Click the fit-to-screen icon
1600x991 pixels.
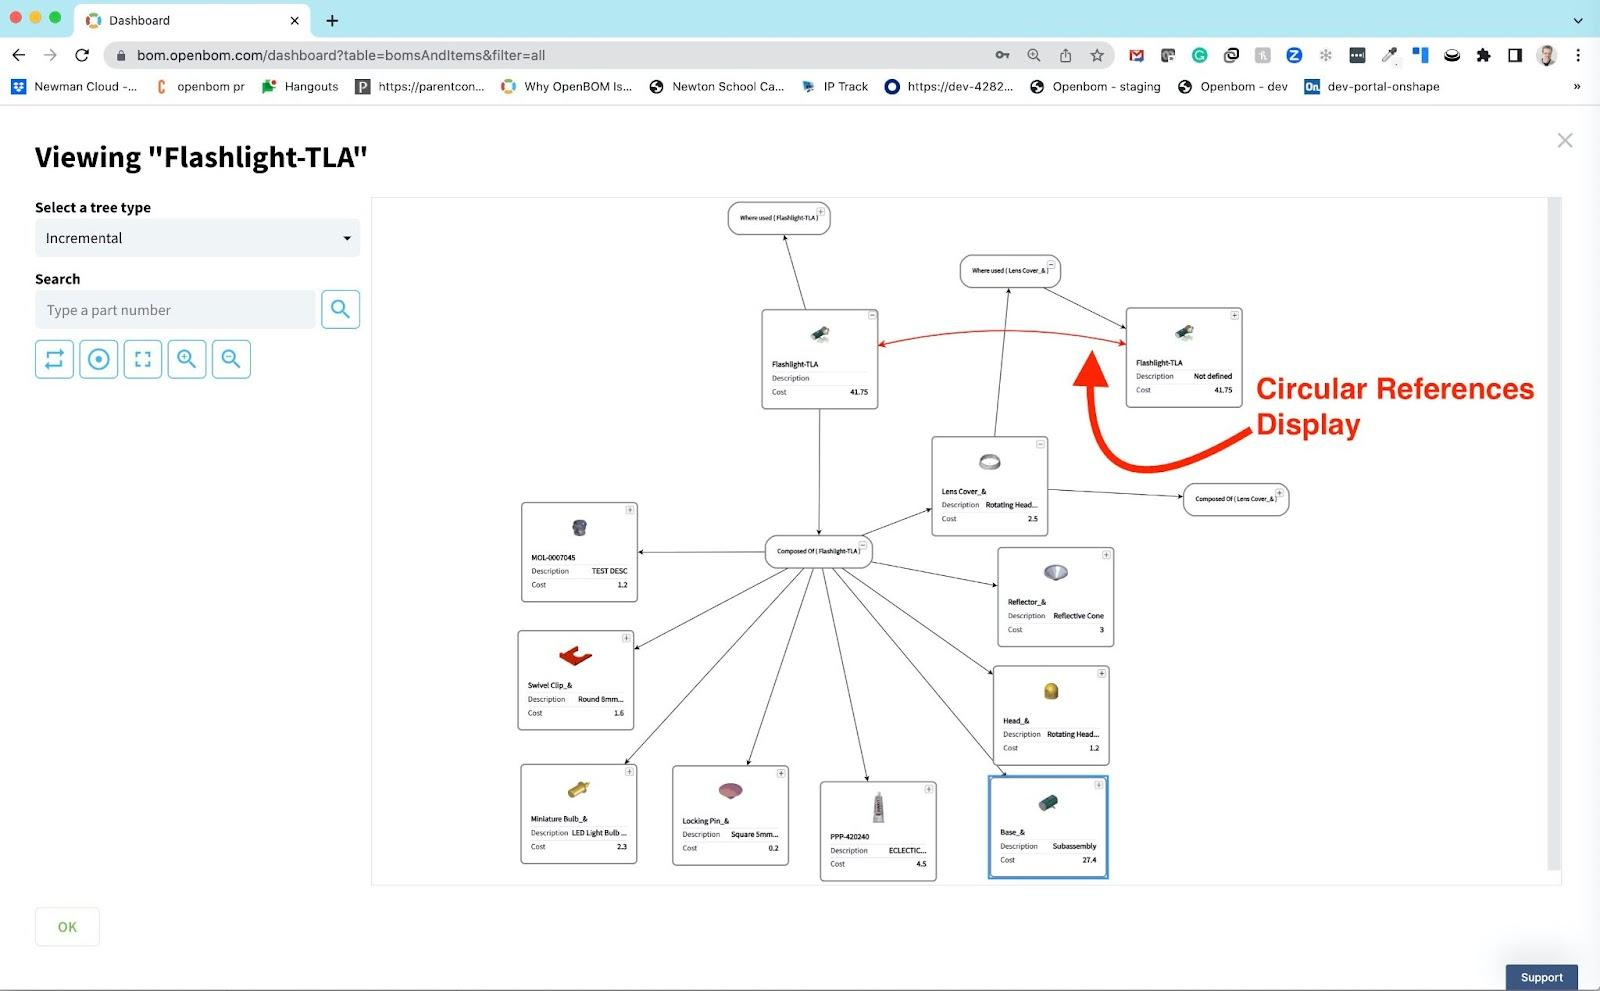[143, 359]
